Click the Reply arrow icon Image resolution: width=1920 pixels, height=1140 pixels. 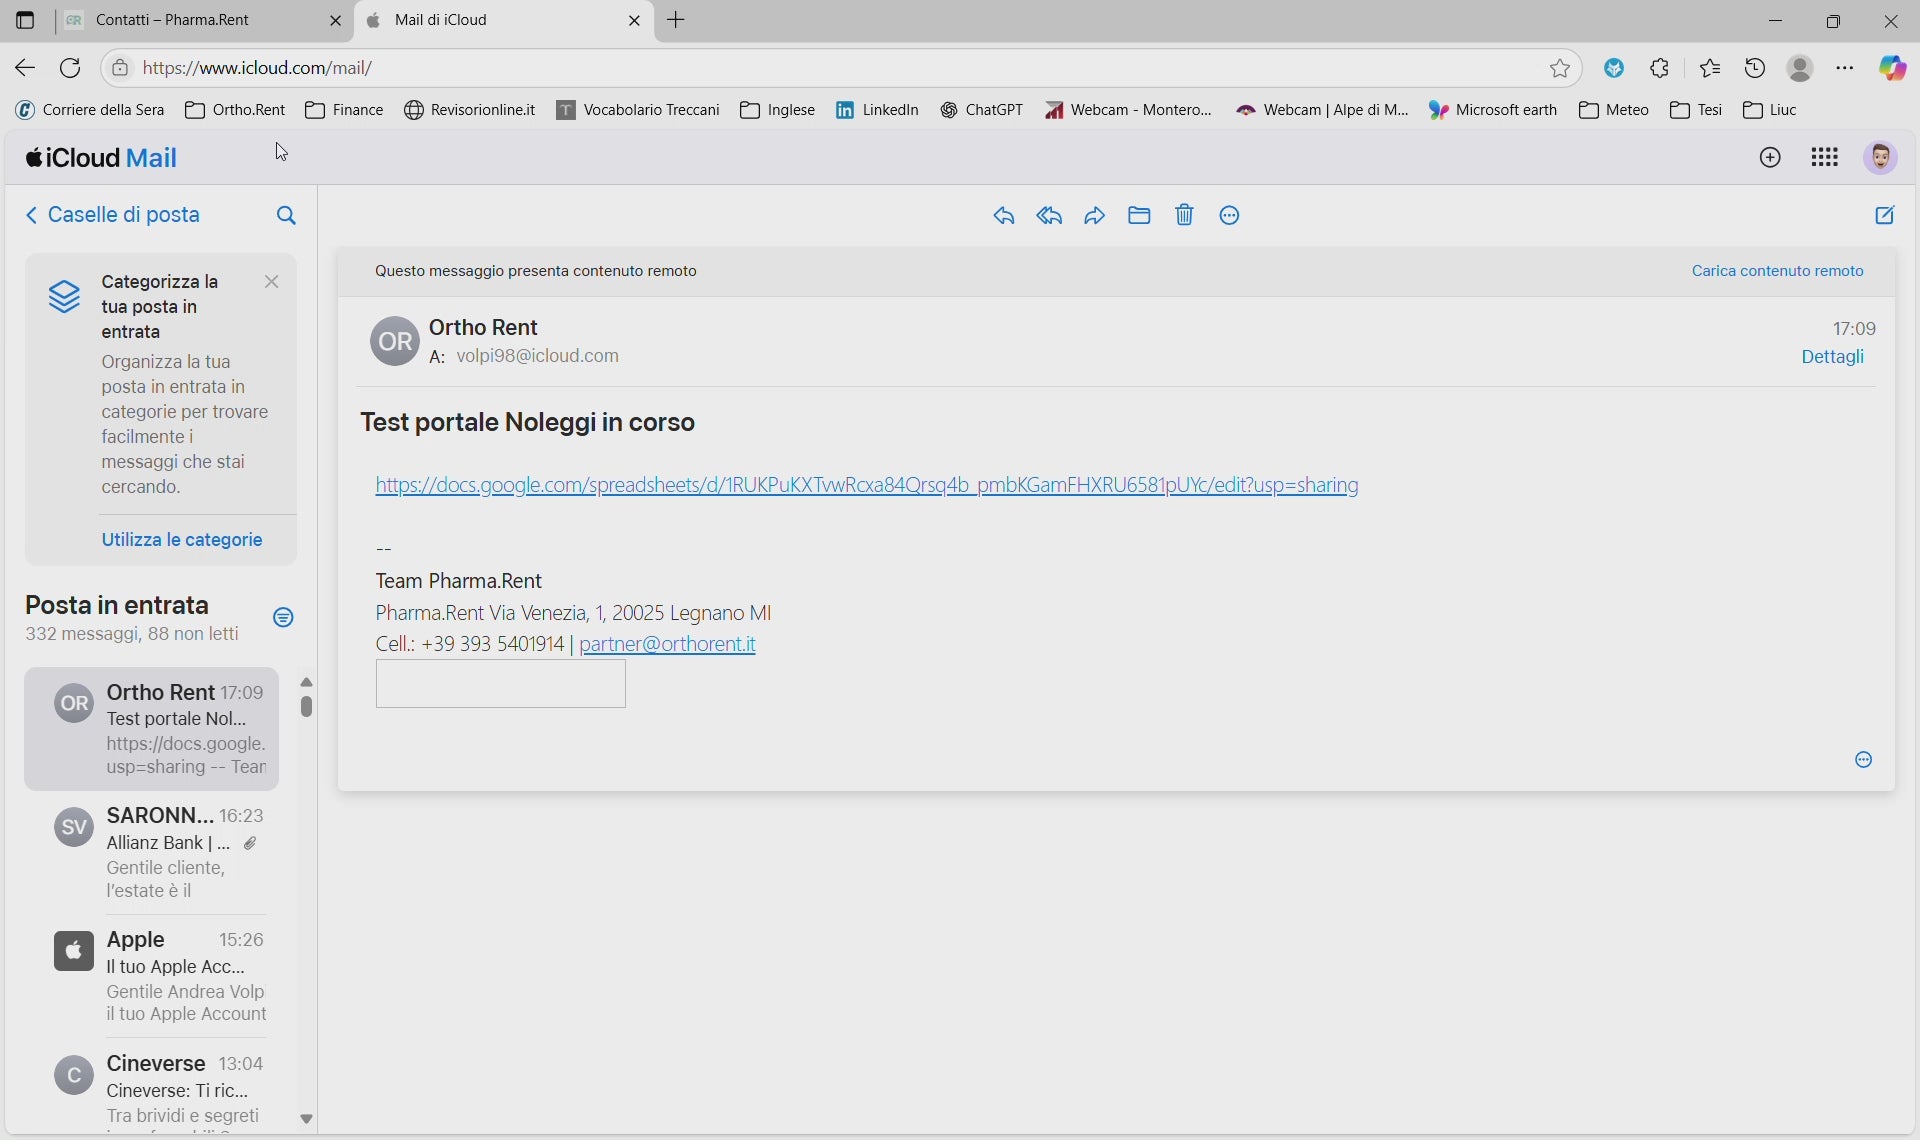(x=1004, y=216)
